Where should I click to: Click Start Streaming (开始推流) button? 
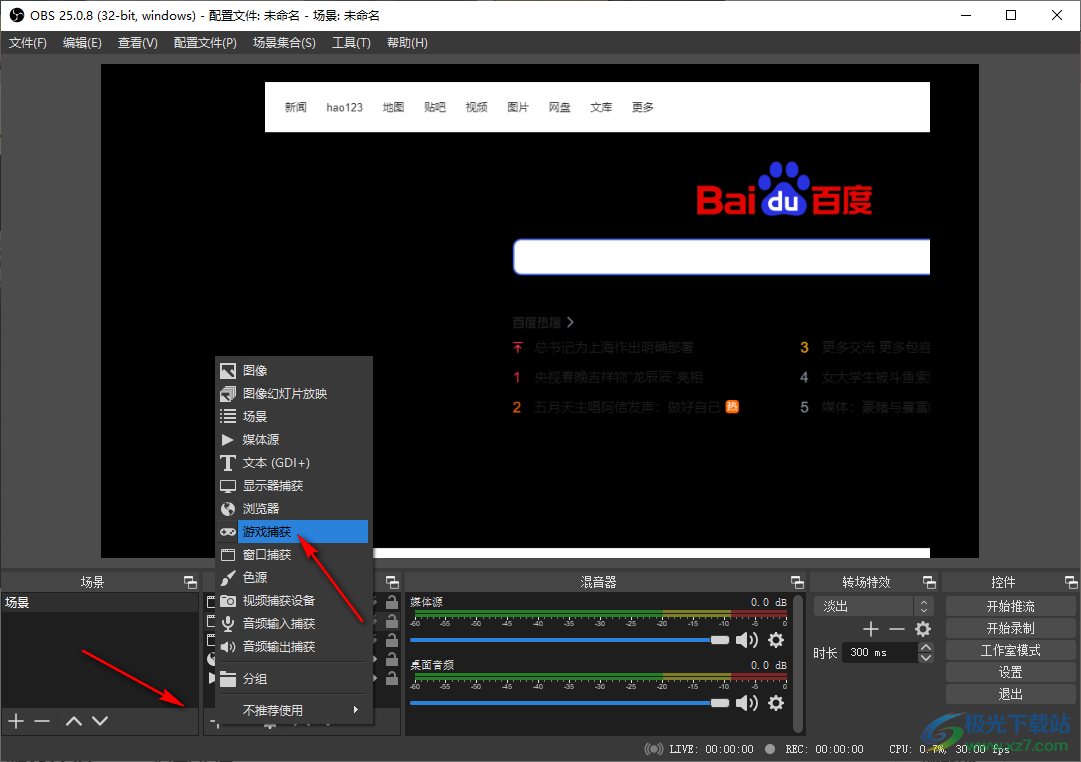1010,606
